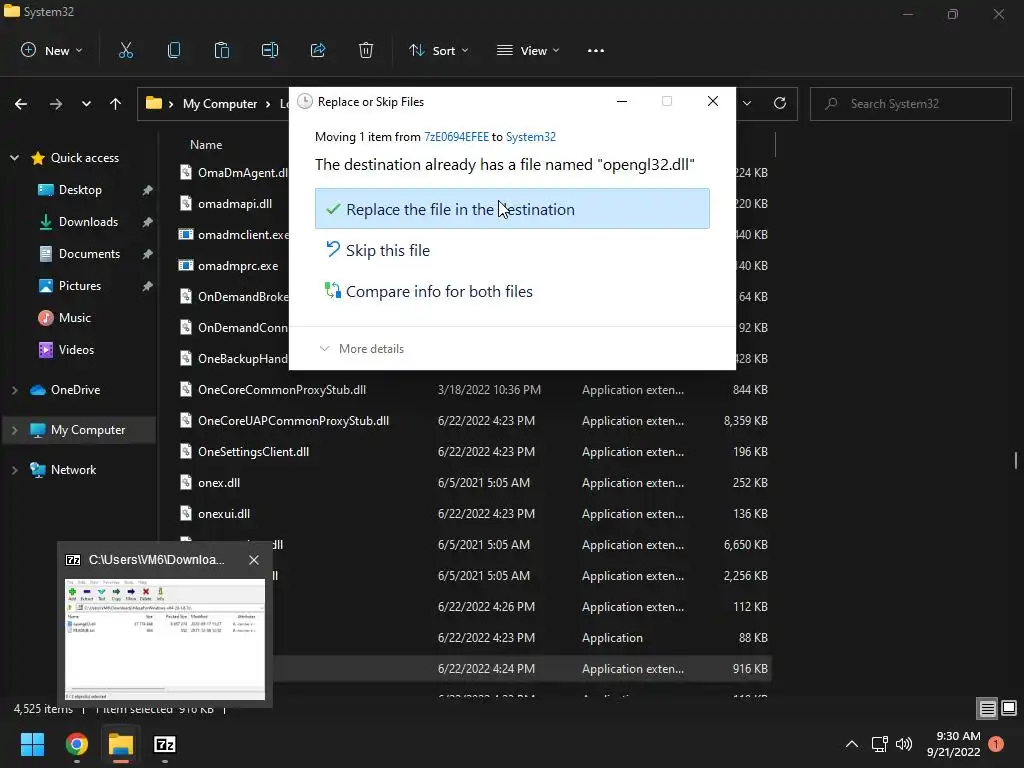Expand address bar history dropdown
The image size is (1024, 768).
coord(747,103)
